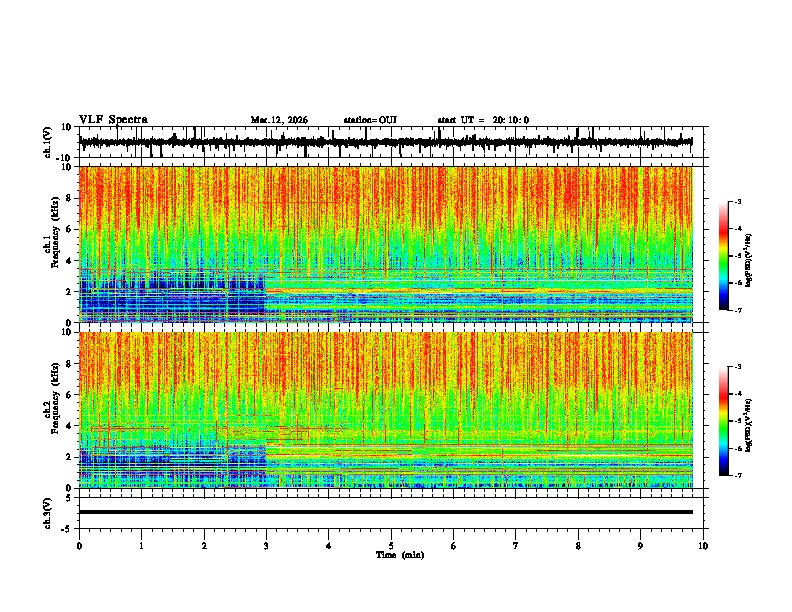This screenshot has width=792, height=612.
Task: Click the "1" tick label on time axis
Action: pyautogui.click(x=141, y=546)
